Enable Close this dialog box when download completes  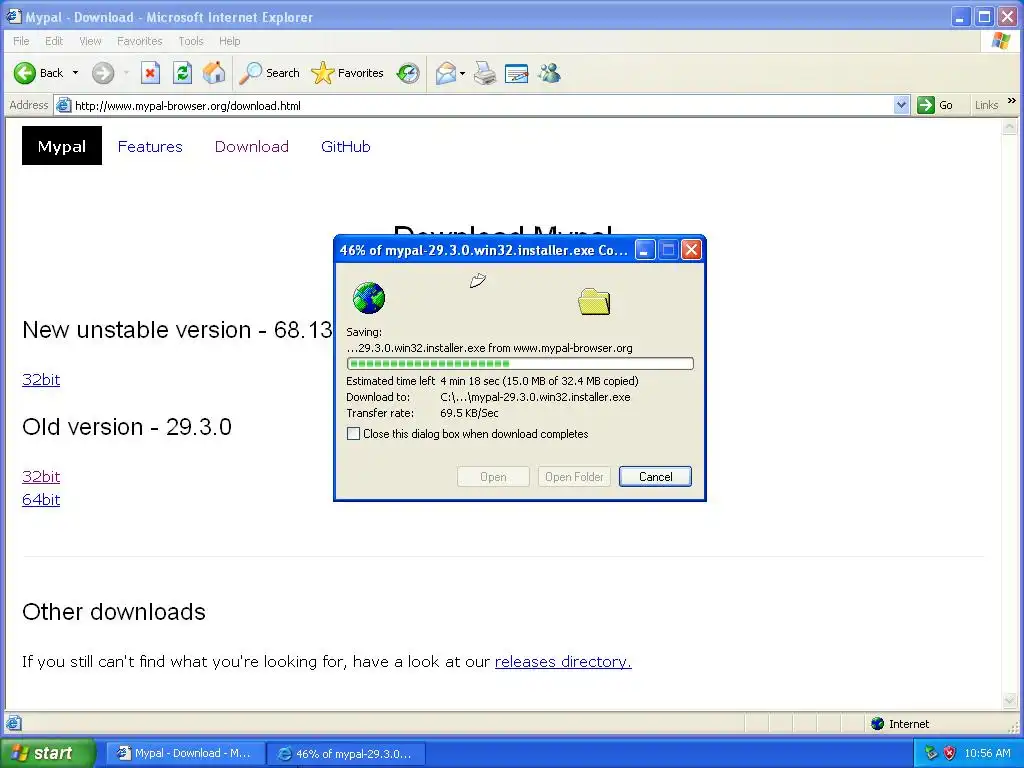[353, 434]
